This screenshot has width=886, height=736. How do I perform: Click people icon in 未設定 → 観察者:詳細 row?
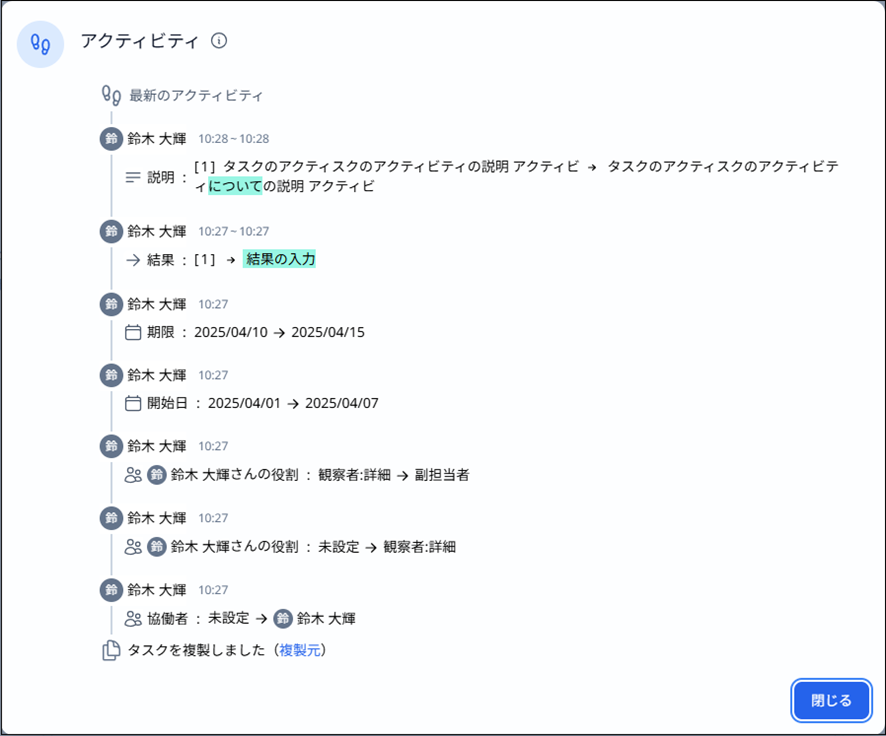coord(133,547)
